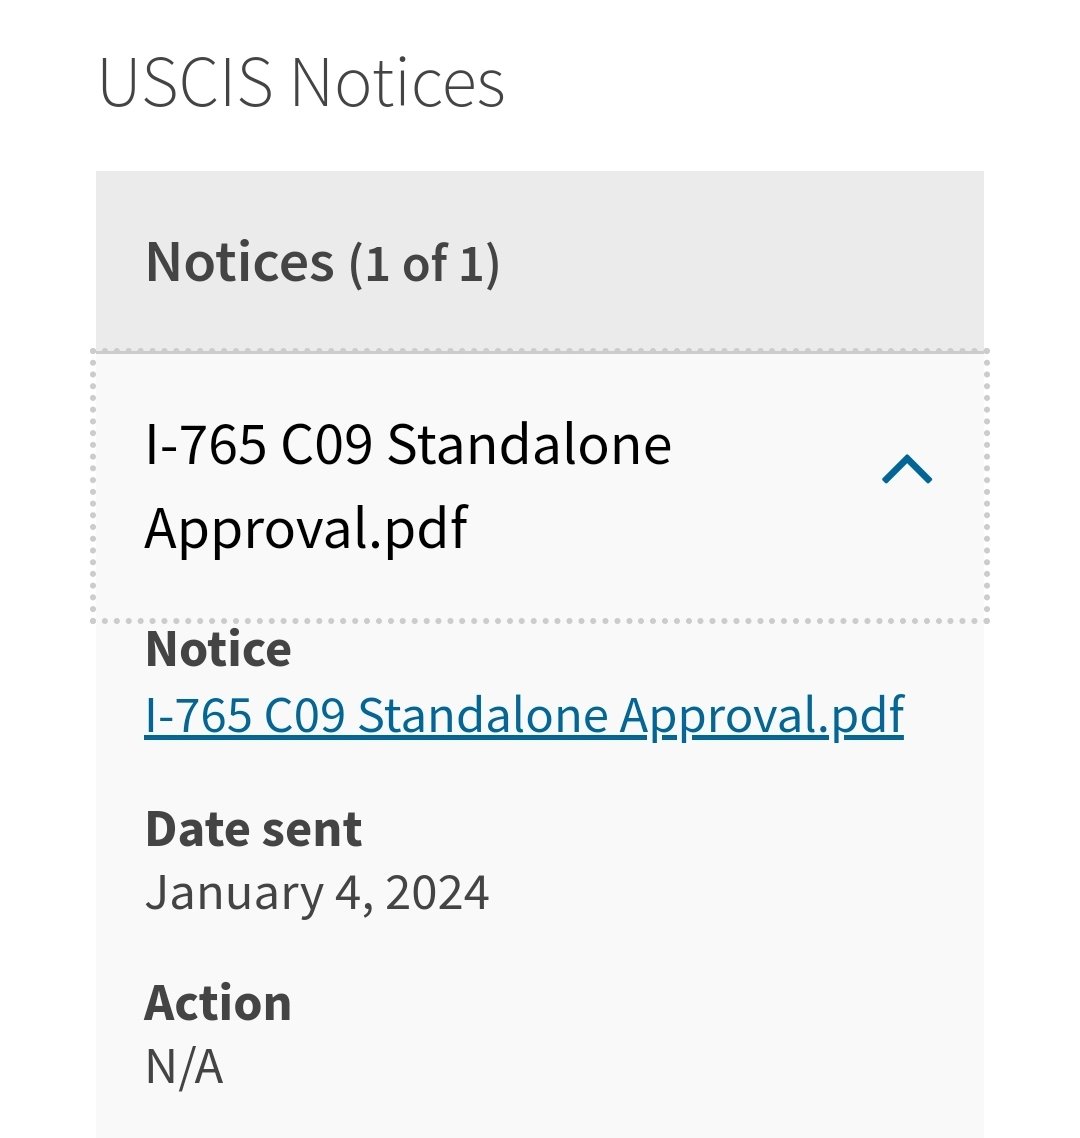Click the (1 of 1) notice count
This screenshot has height=1138, width=1080.
click(425, 264)
